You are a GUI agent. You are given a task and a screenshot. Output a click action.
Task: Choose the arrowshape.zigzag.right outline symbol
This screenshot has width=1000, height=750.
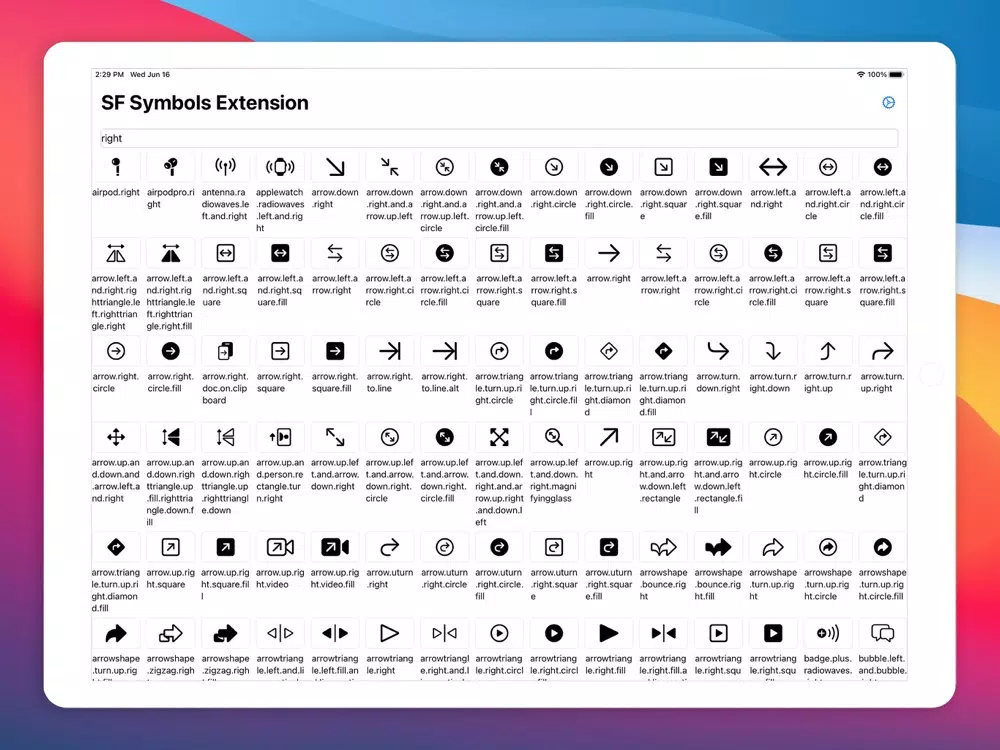[170, 633]
